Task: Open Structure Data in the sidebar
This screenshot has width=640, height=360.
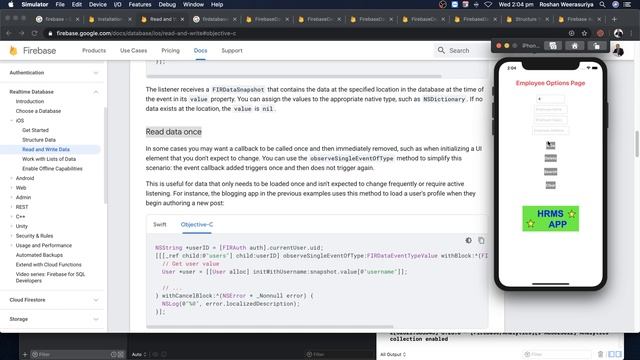Action: click(39, 140)
